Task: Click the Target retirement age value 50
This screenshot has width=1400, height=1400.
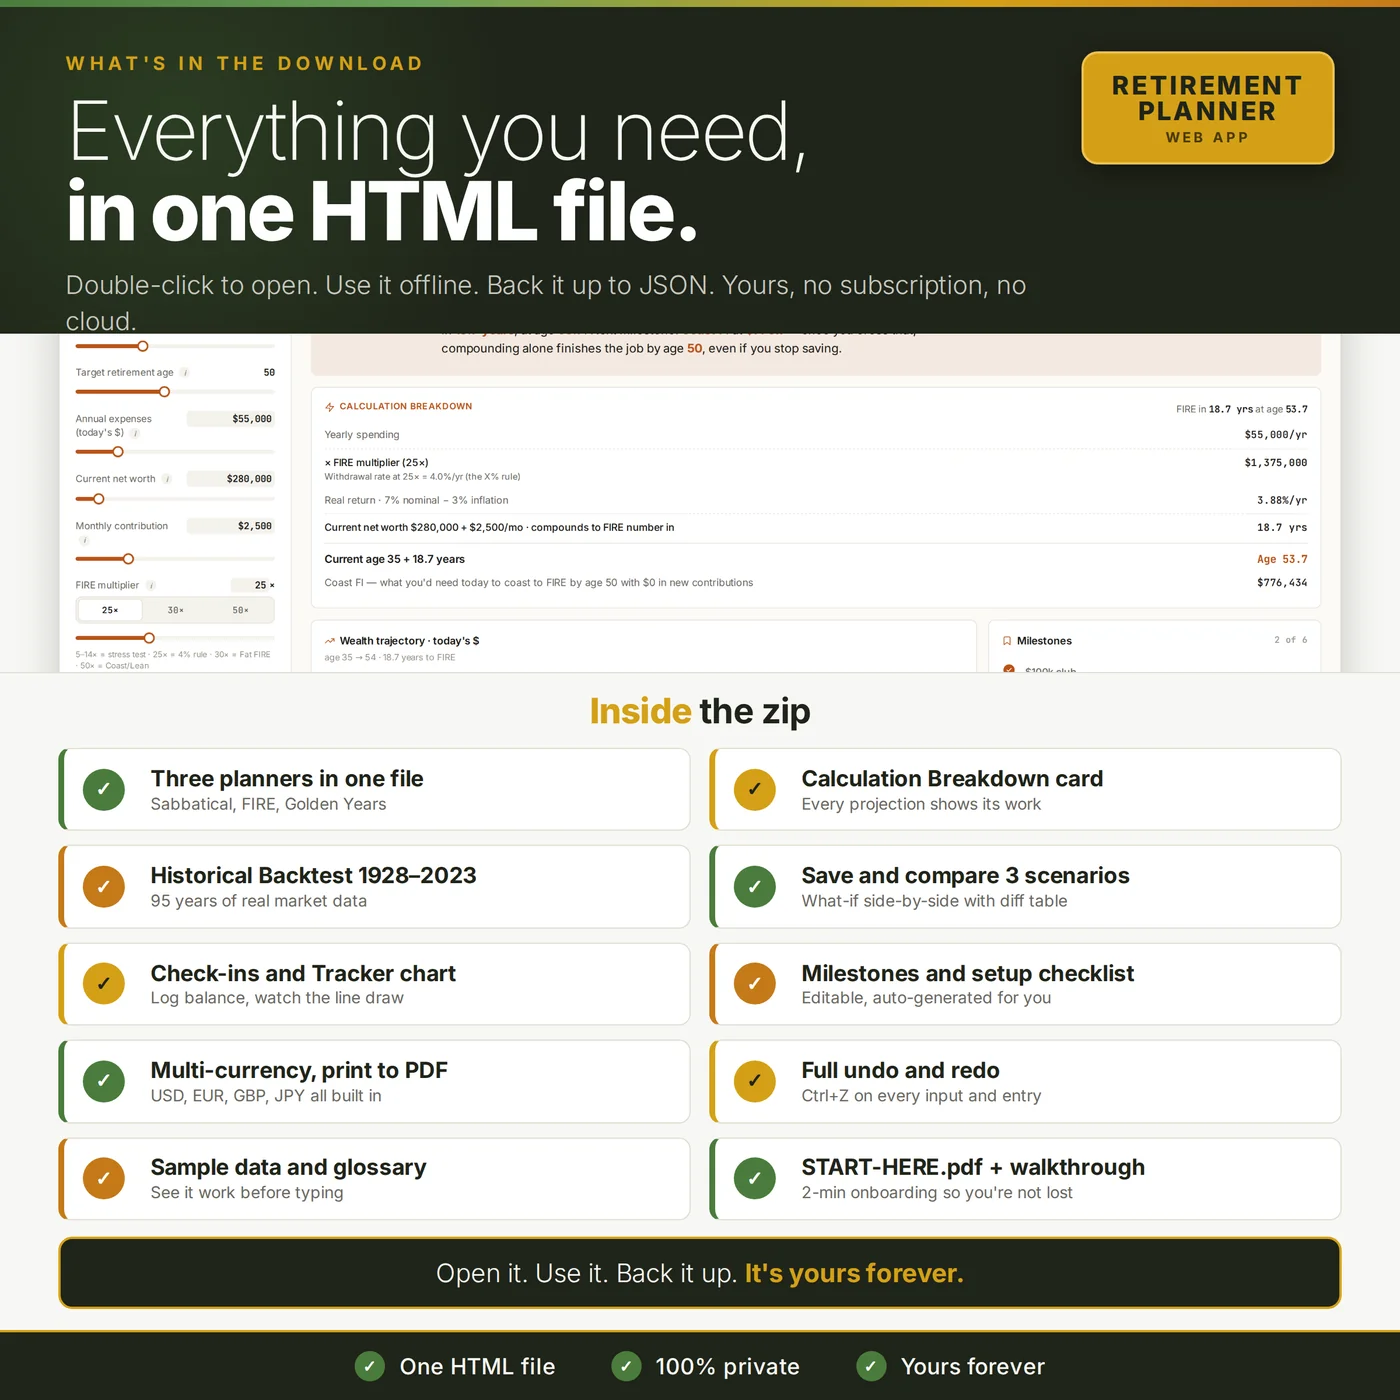Action: [269, 373]
